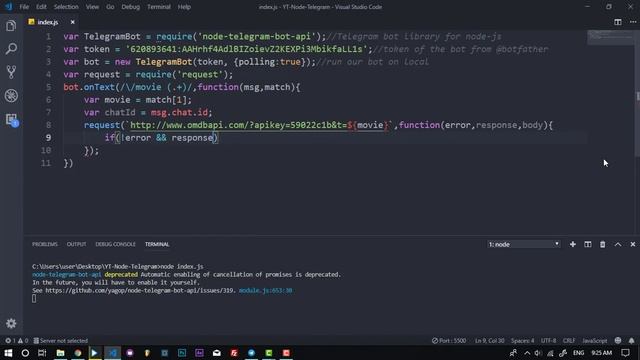Open the File menu
Screen dimensions: 640x360
24,7
